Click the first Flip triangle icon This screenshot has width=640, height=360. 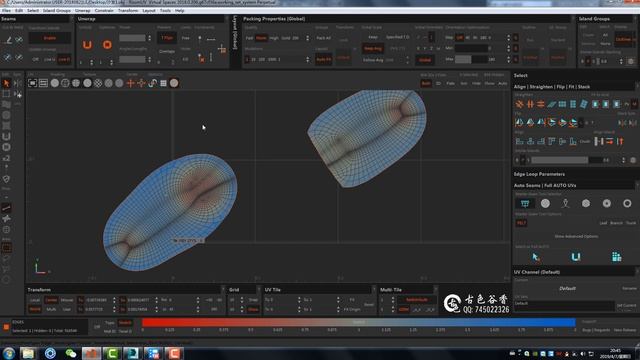click(519, 122)
